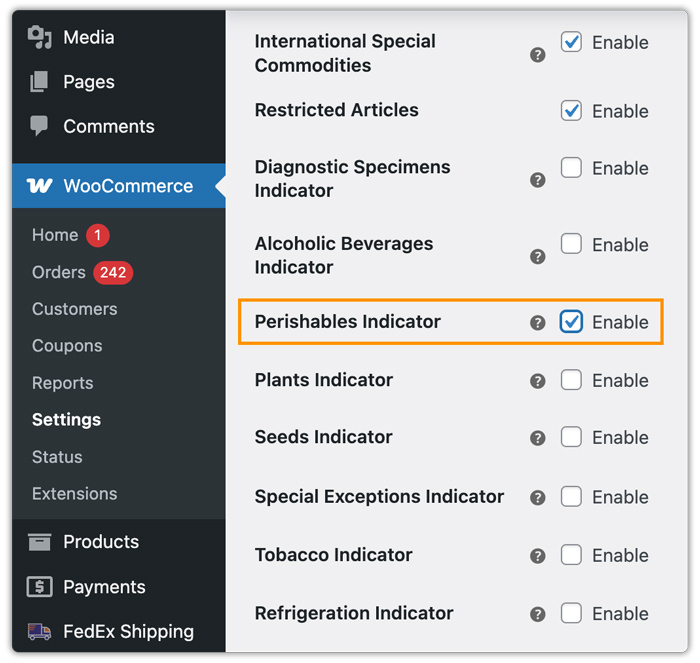
Task: Open help tip for Alcoholic Beverages Indicator
Action: [x=538, y=257]
